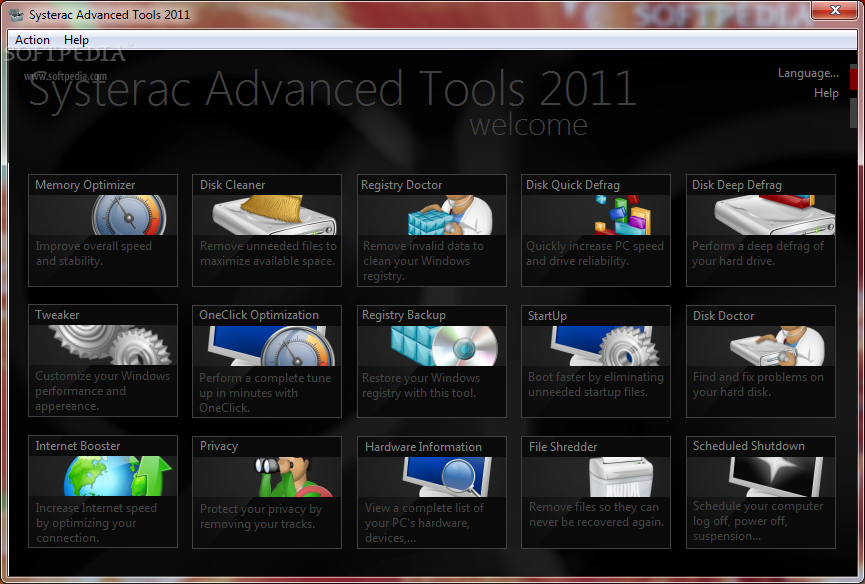Click the Privacy binoculars icon
This screenshot has width=865, height=584.
(x=293, y=477)
